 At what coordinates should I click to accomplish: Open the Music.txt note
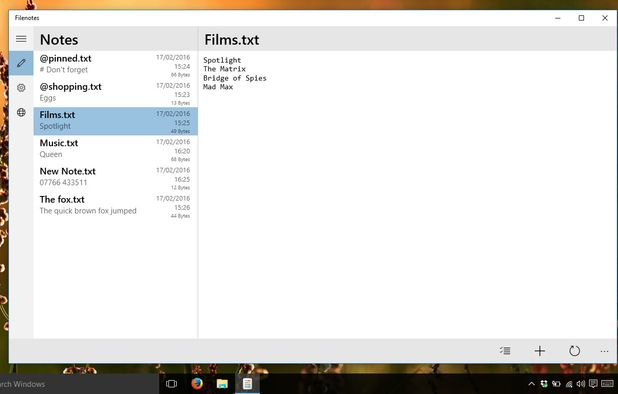pos(115,149)
